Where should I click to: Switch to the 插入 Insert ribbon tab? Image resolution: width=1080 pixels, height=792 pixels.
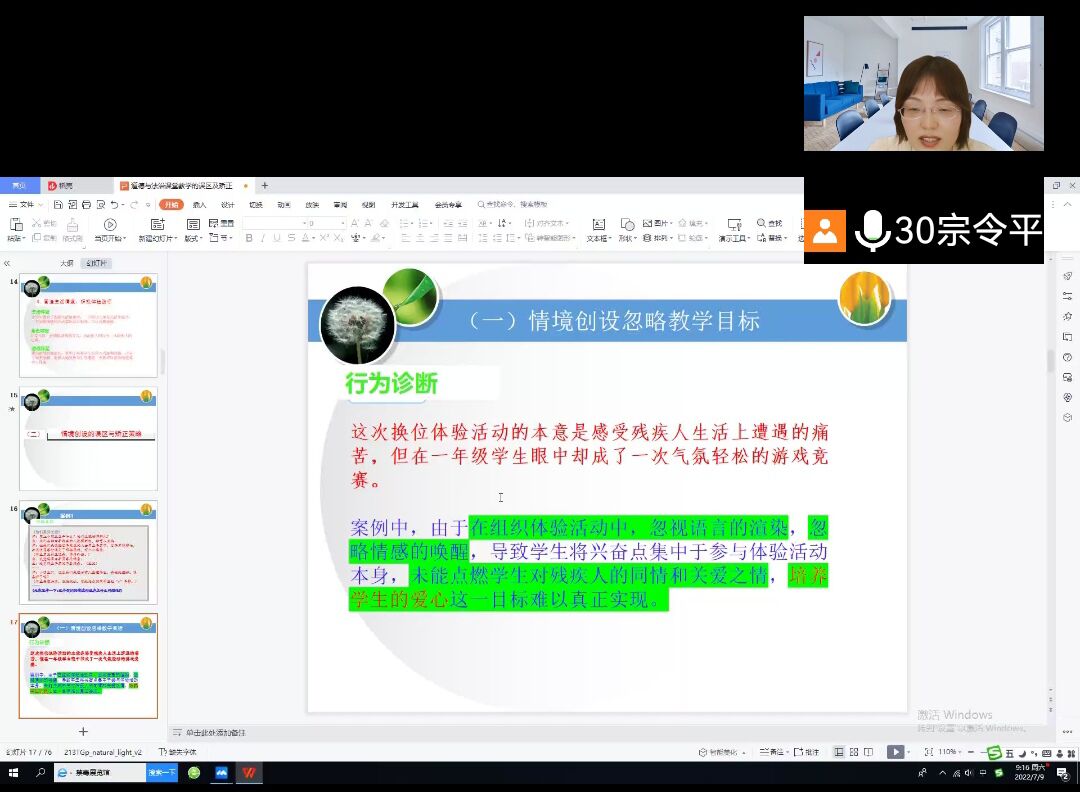[x=199, y=205]
